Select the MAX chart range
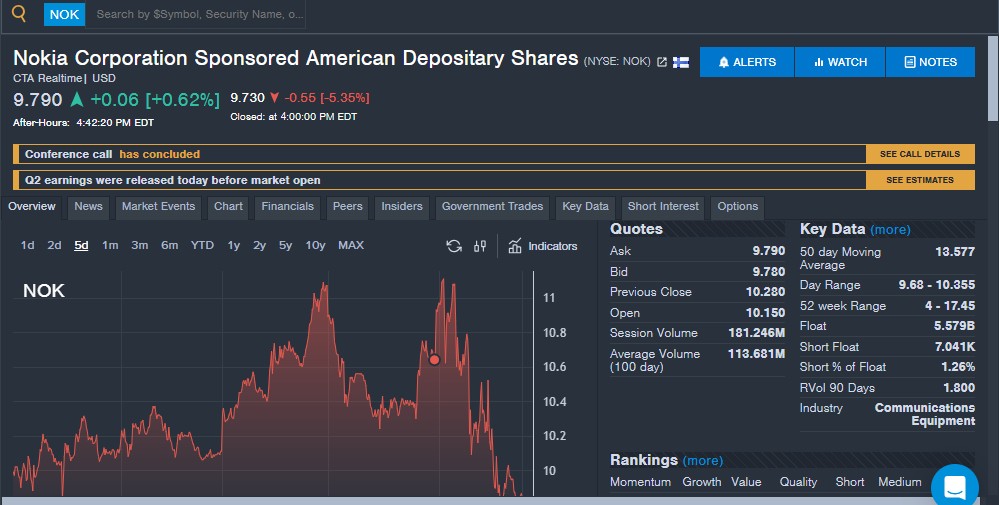This screenshot has width=999, height=505. [351, 245]
